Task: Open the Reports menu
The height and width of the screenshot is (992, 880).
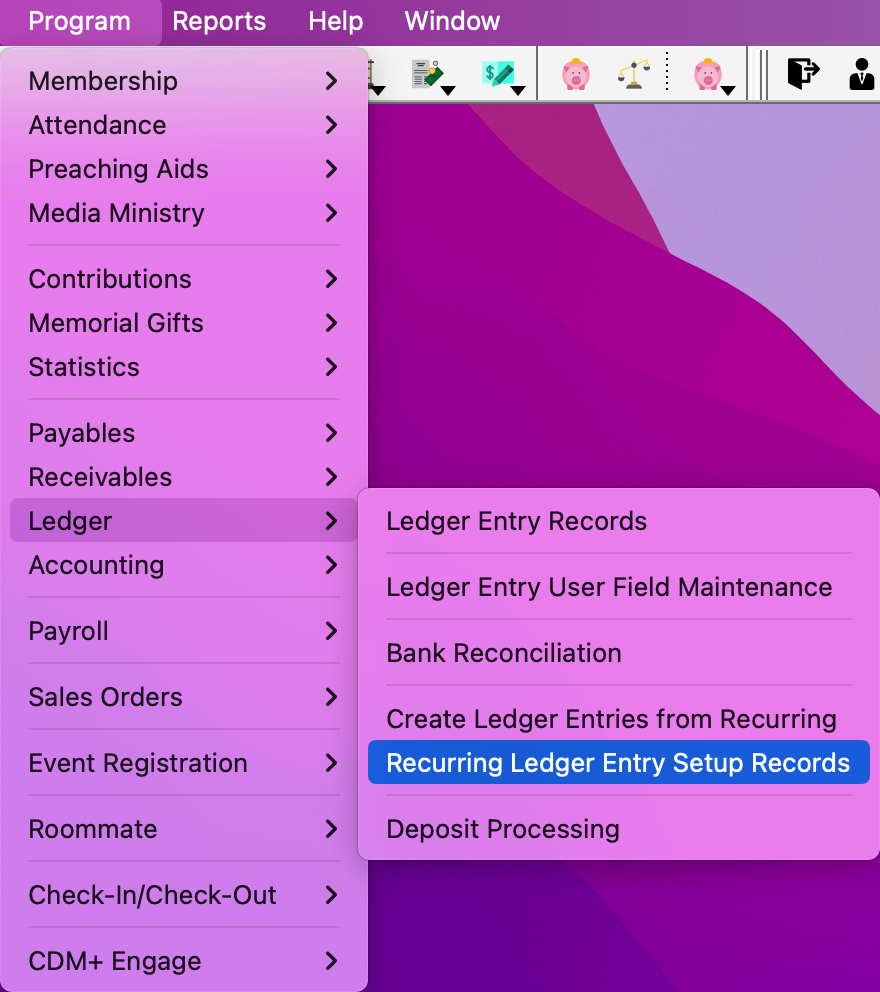Action: click(219, 21)
